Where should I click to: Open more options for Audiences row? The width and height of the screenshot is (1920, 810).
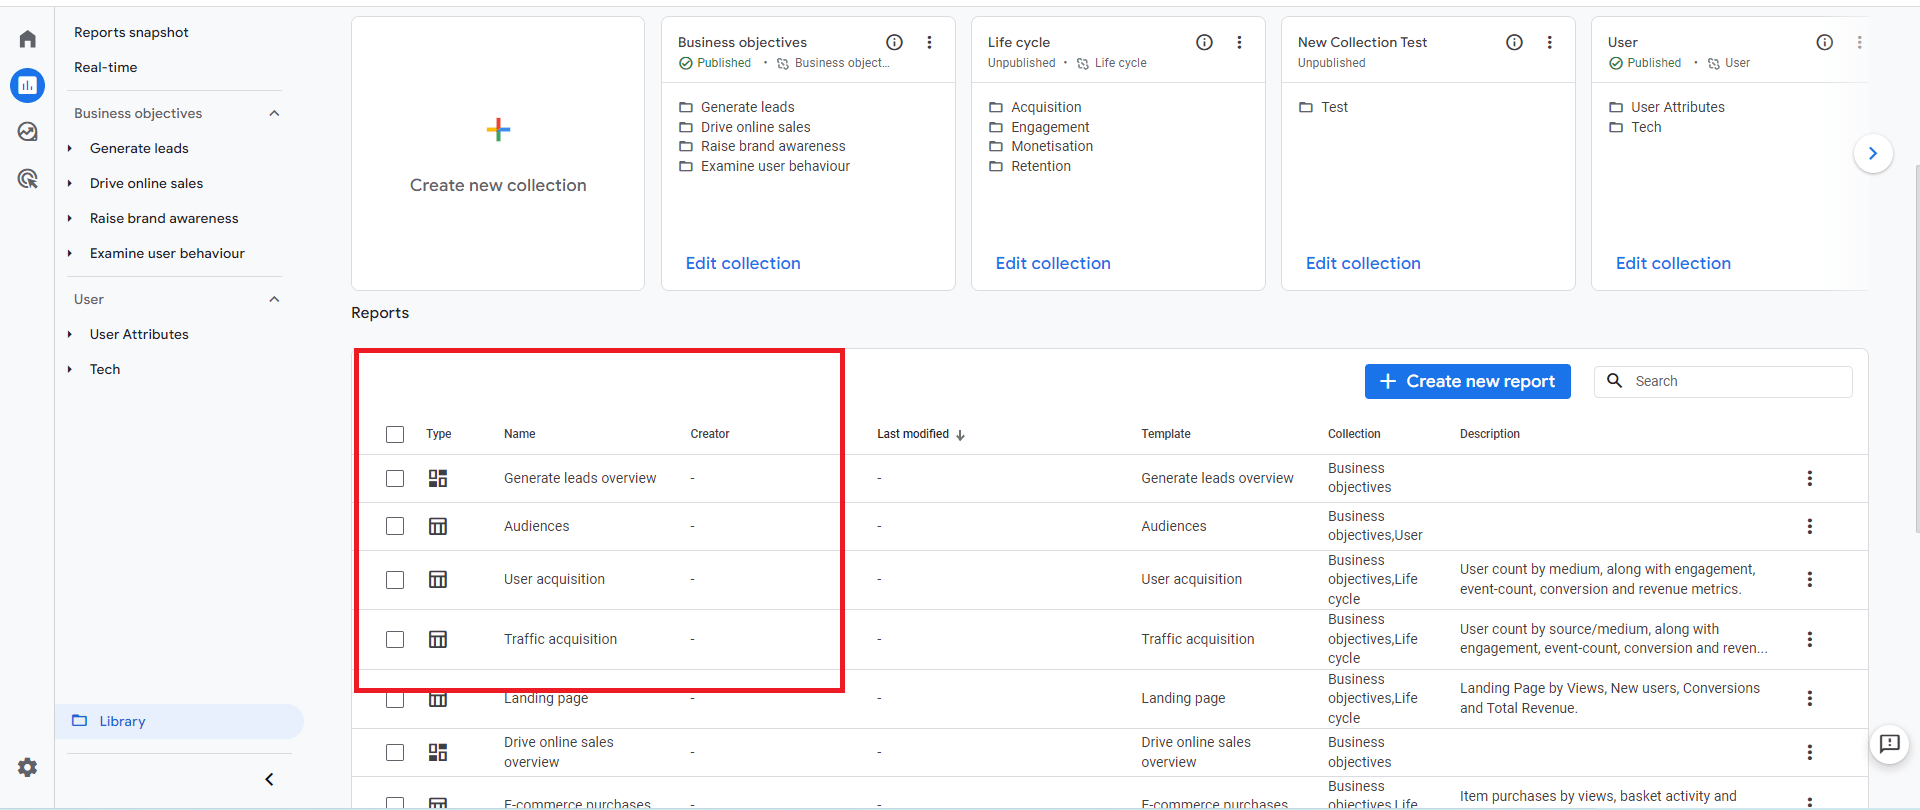1809,526
